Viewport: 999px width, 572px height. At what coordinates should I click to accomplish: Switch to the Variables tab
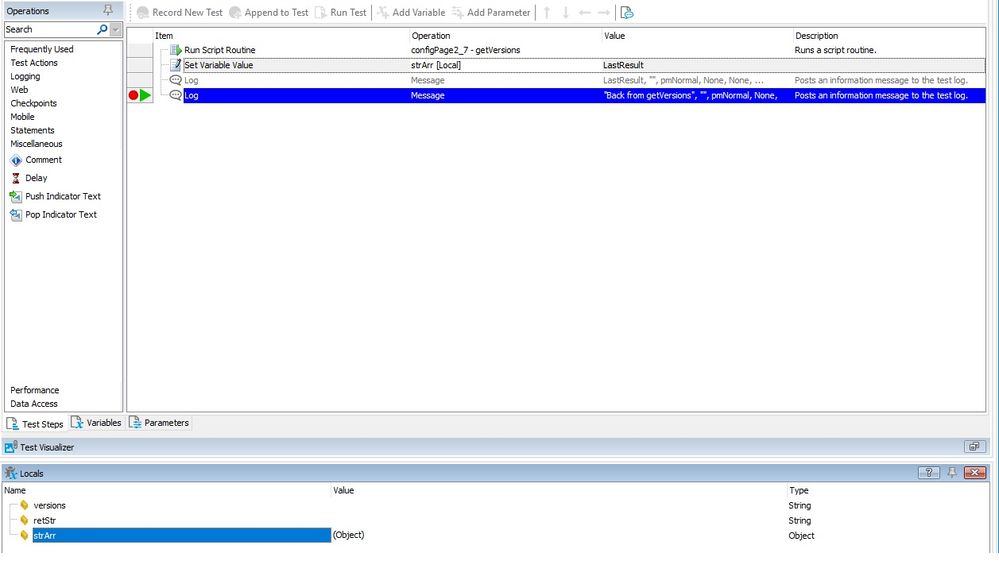(97, 423)
